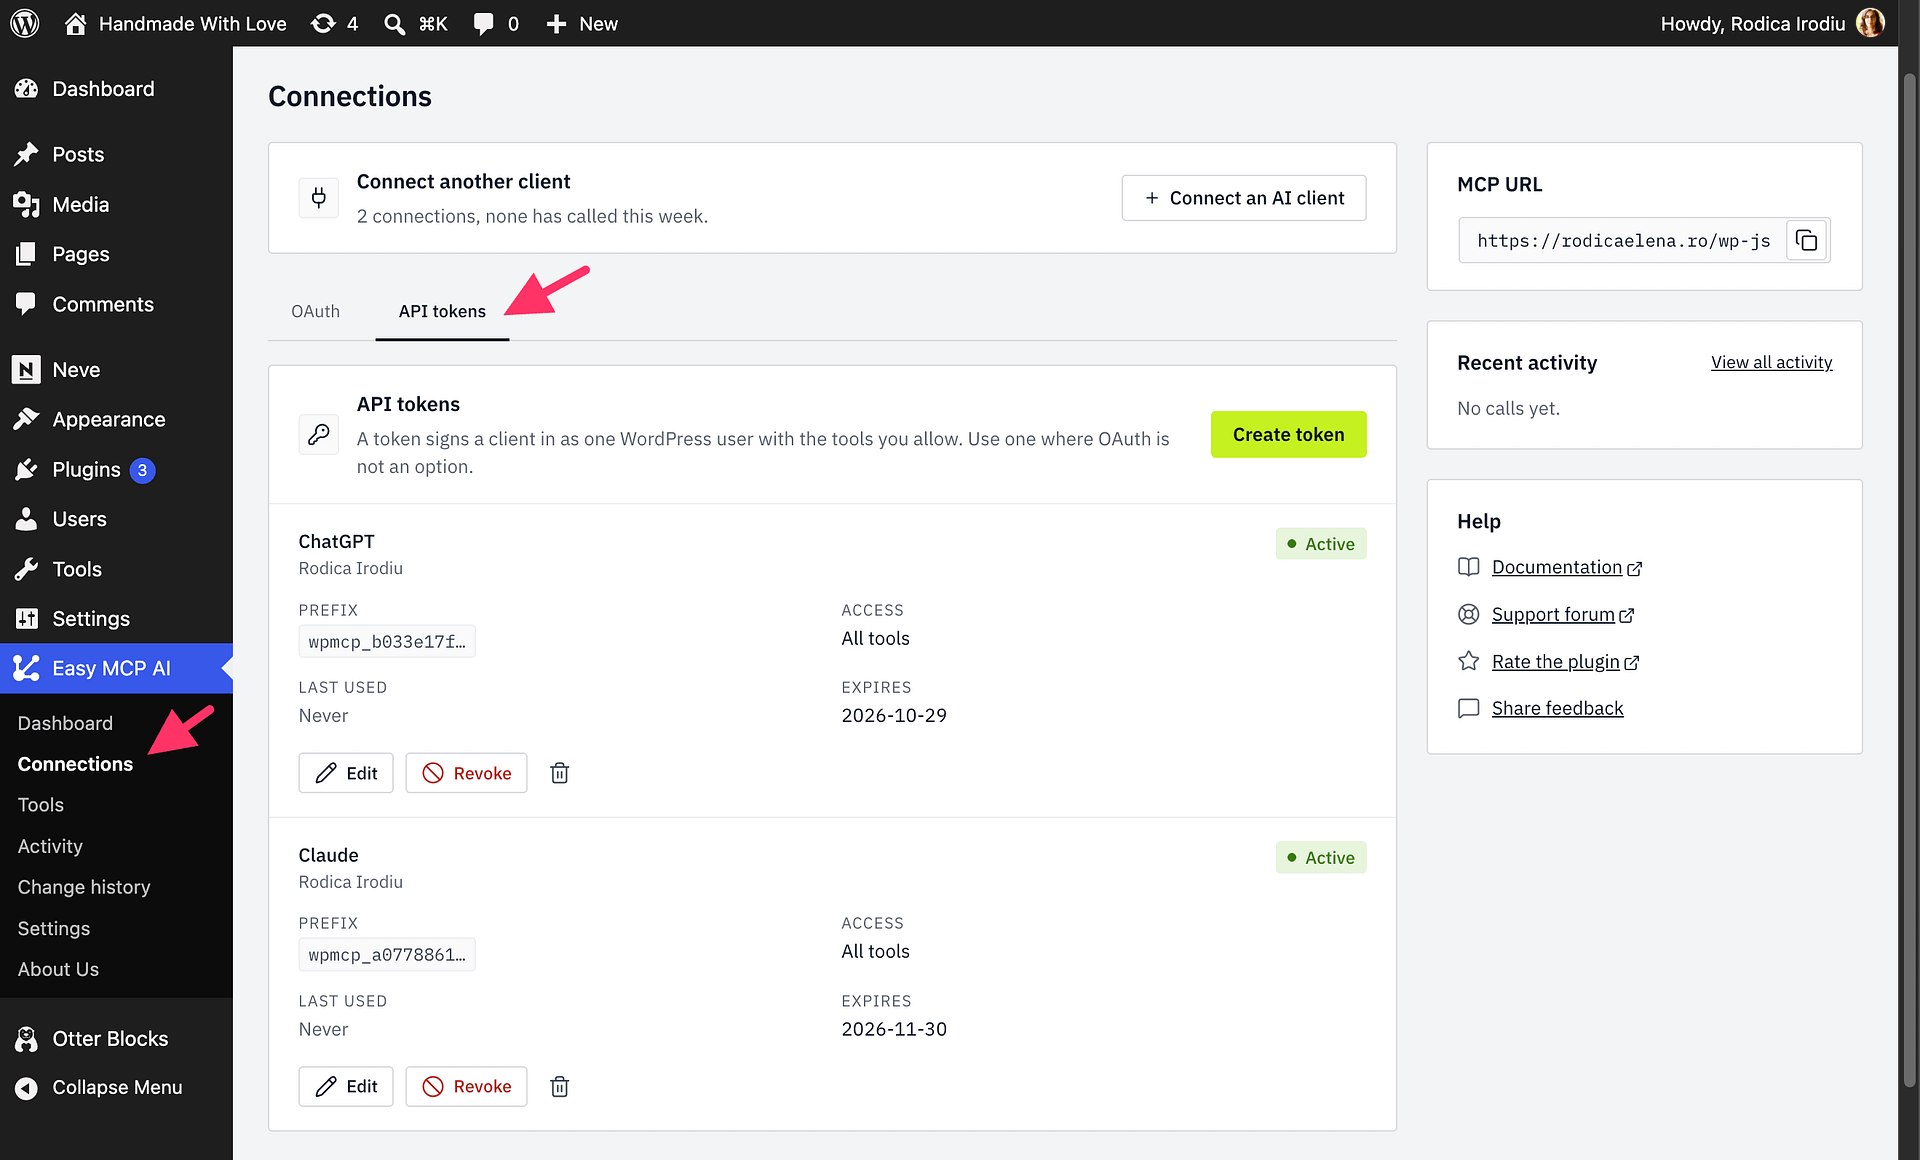
Task: Delete the Claude token via trash icon
Action: click(x=560, y=1086)
